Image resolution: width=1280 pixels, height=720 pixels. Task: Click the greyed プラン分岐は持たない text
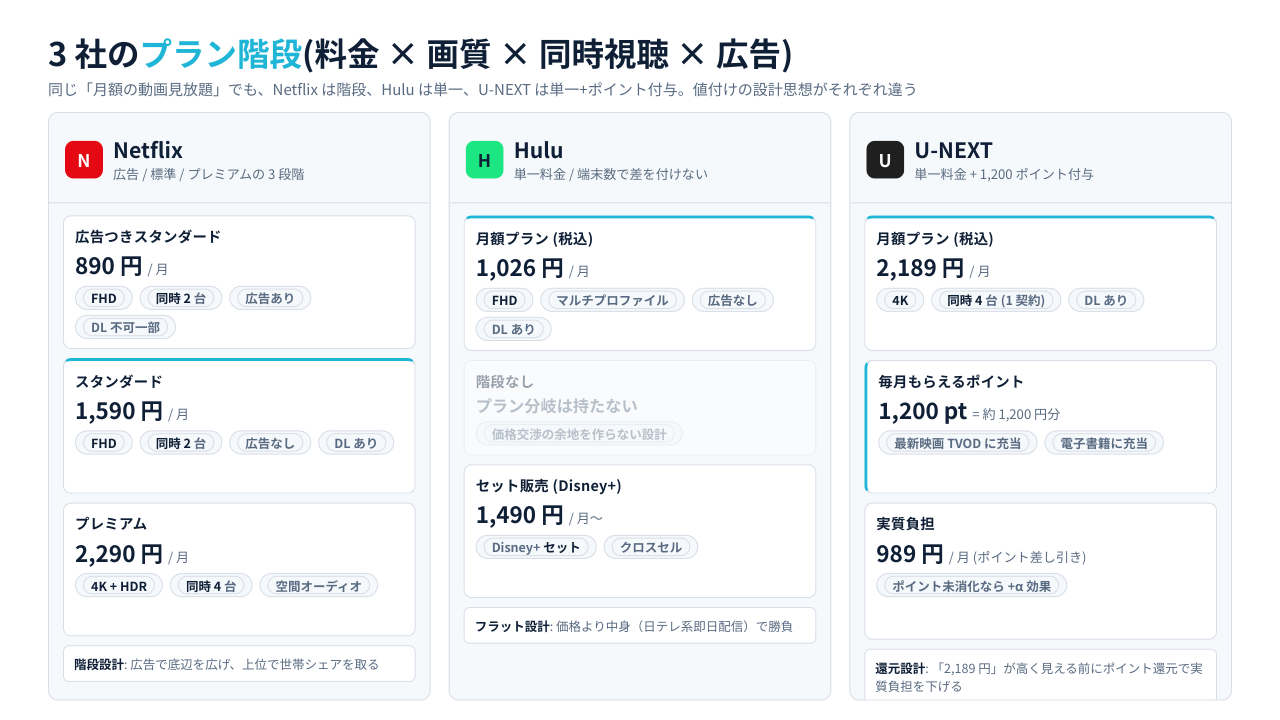click(x=557, y=405)
